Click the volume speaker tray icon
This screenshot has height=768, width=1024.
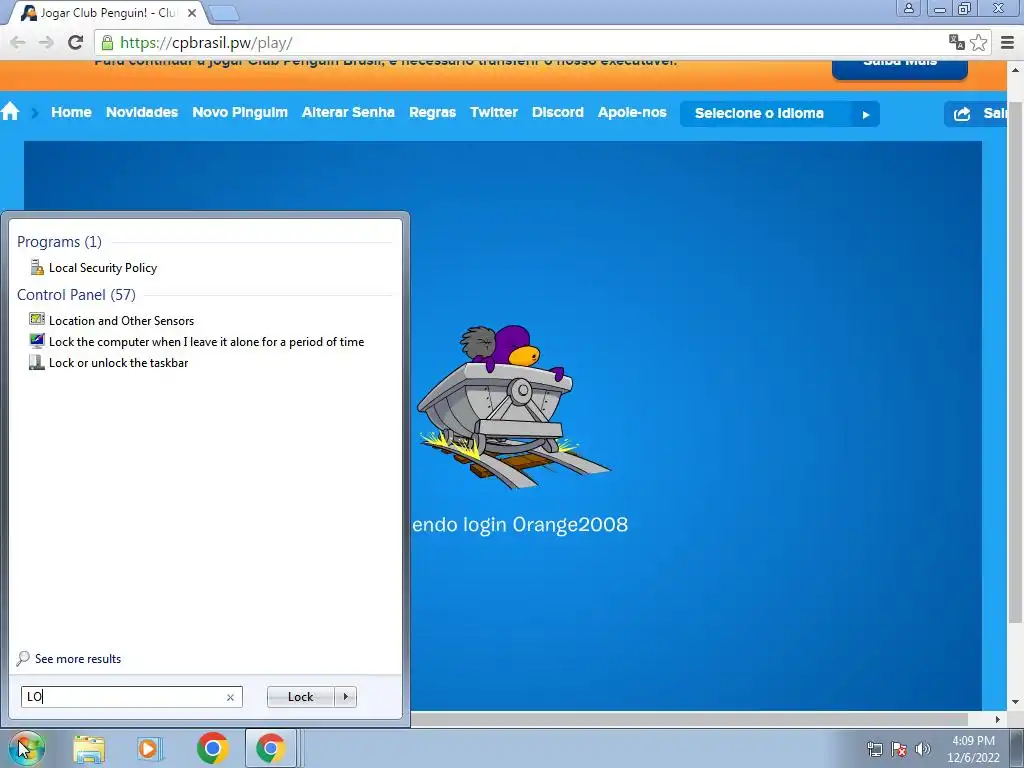click(923, 749)
